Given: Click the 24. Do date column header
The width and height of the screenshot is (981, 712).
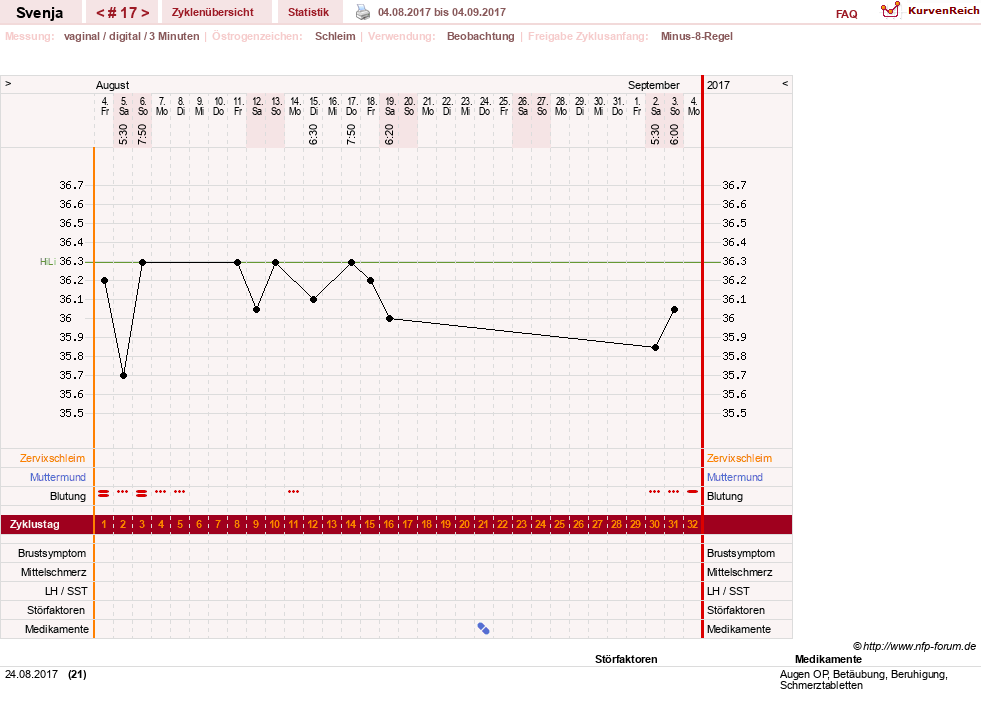Looking at the screenshot, I should click(x=485, y=106).
